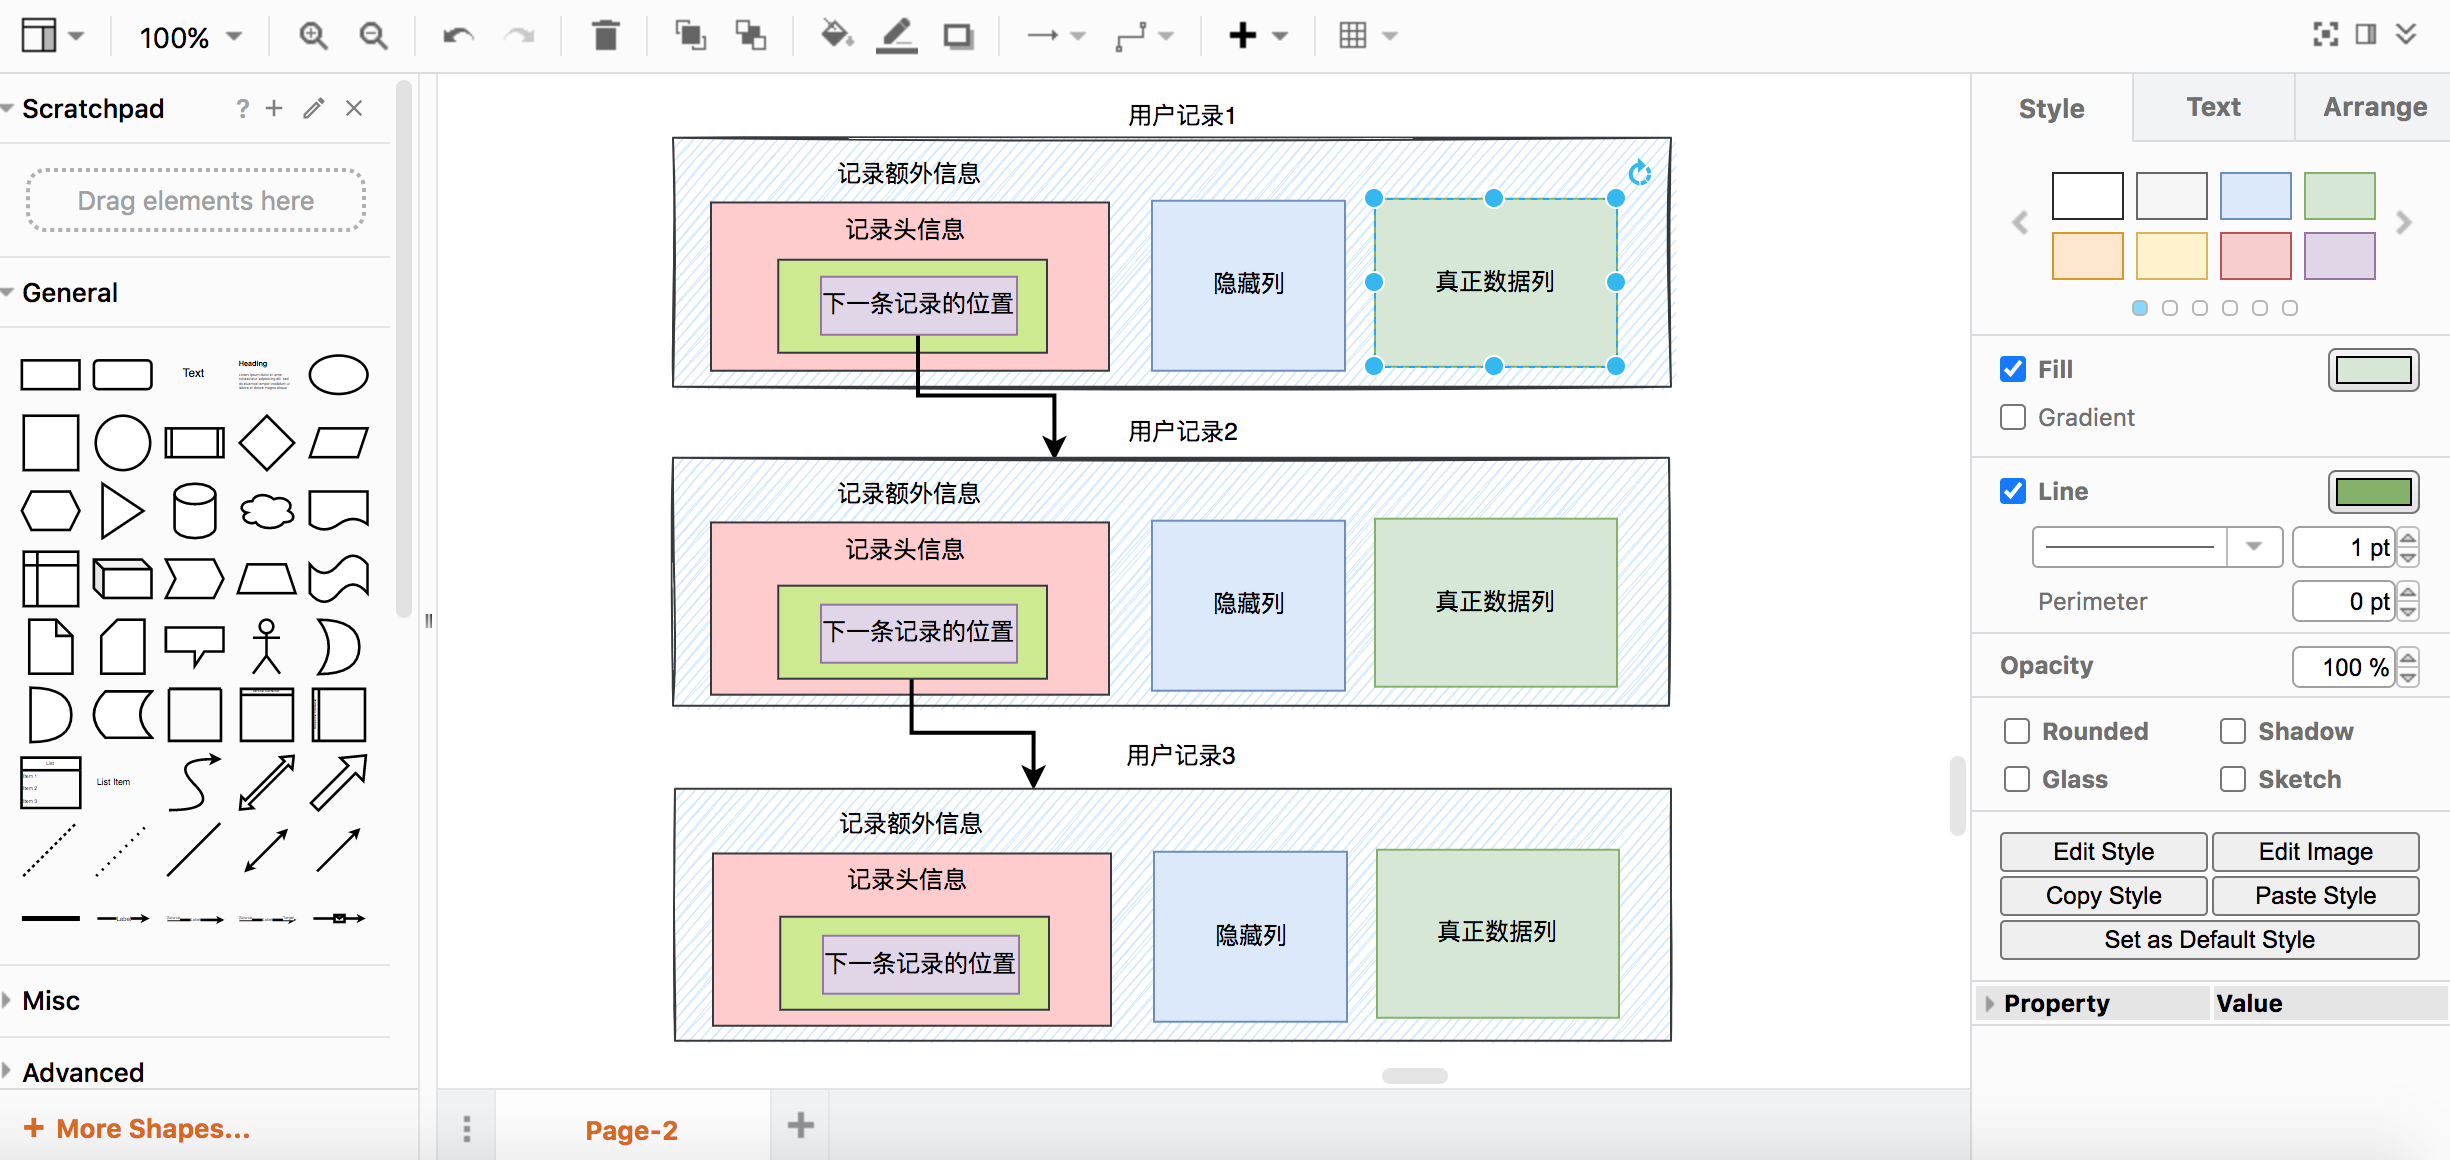Undo the last action
The image size is (2450, 1160).
click(x=458, y=36)
